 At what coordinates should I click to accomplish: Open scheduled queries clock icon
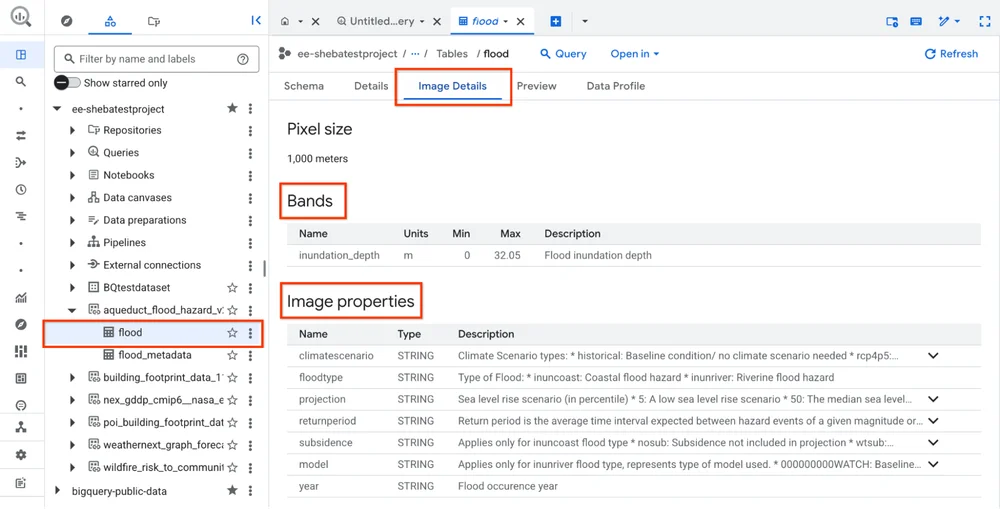point(21,189)
